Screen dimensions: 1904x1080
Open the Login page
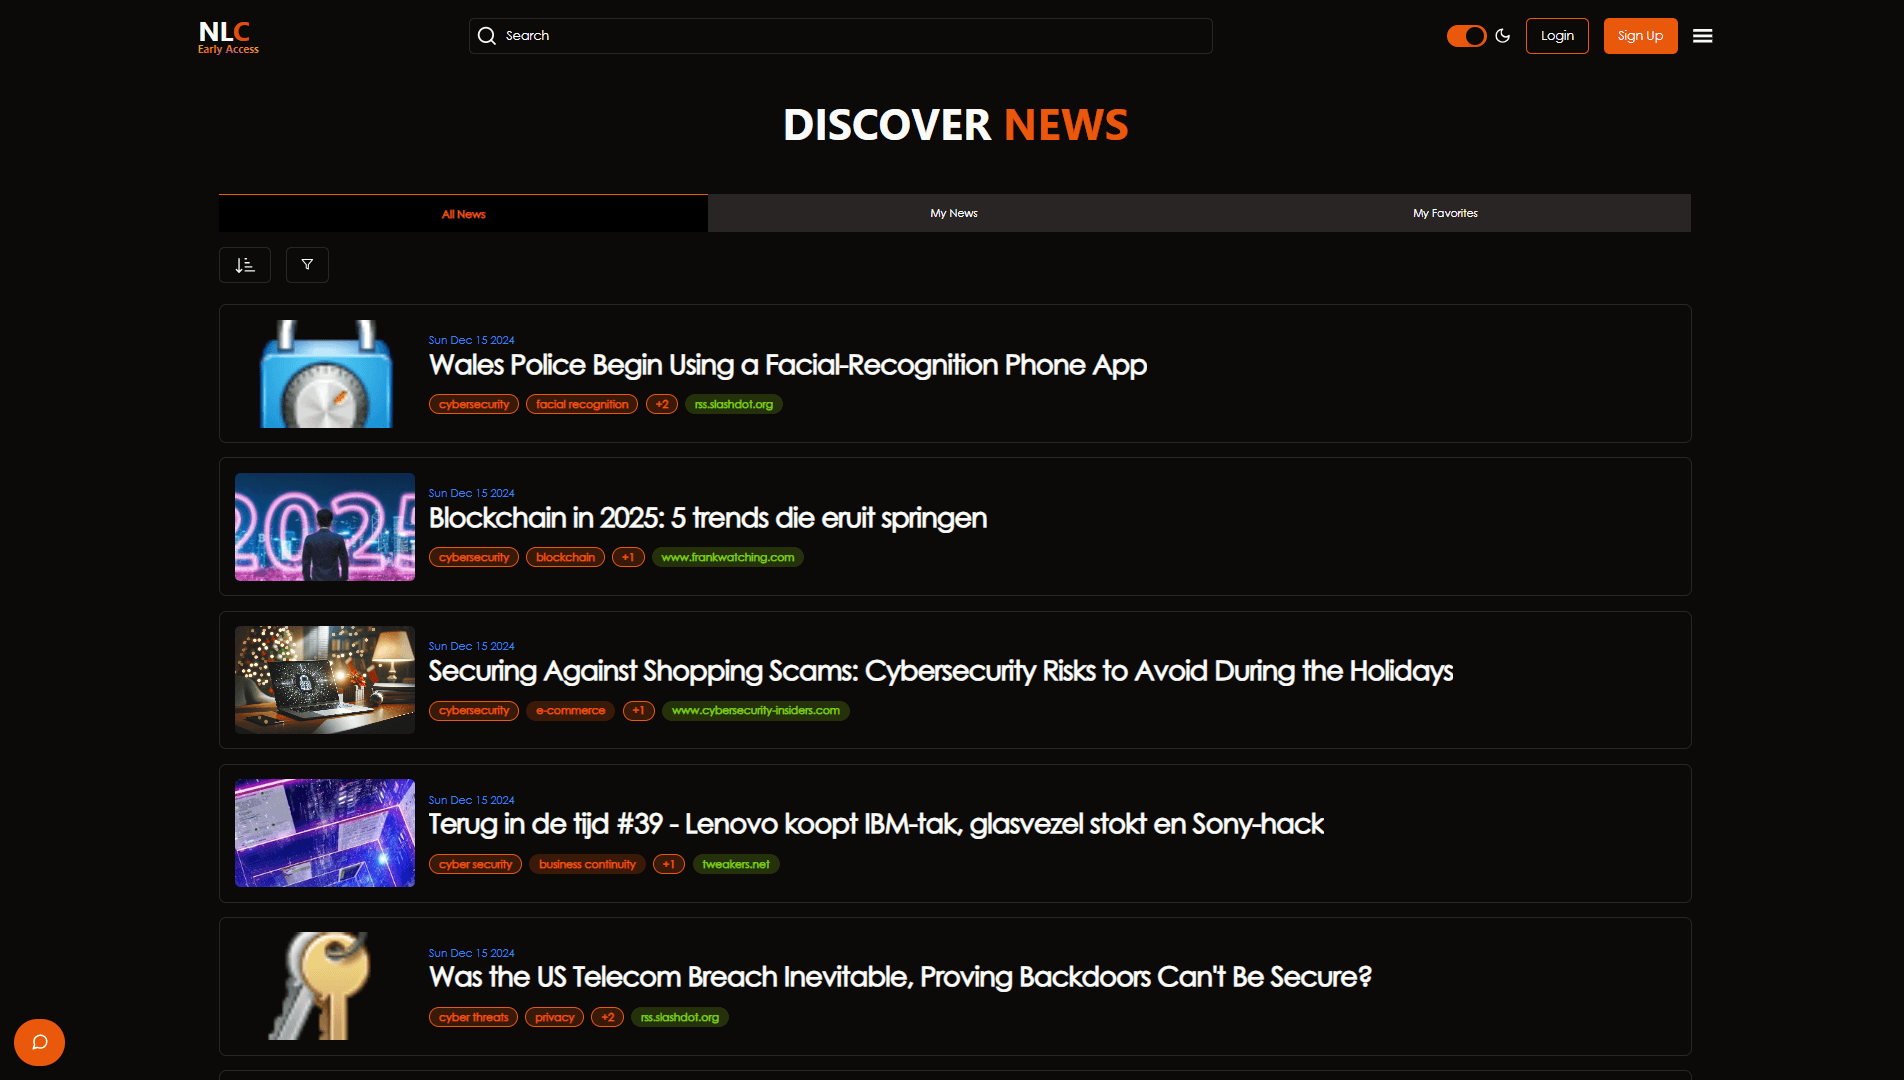pyautogui.click(x=1557, y=36)
